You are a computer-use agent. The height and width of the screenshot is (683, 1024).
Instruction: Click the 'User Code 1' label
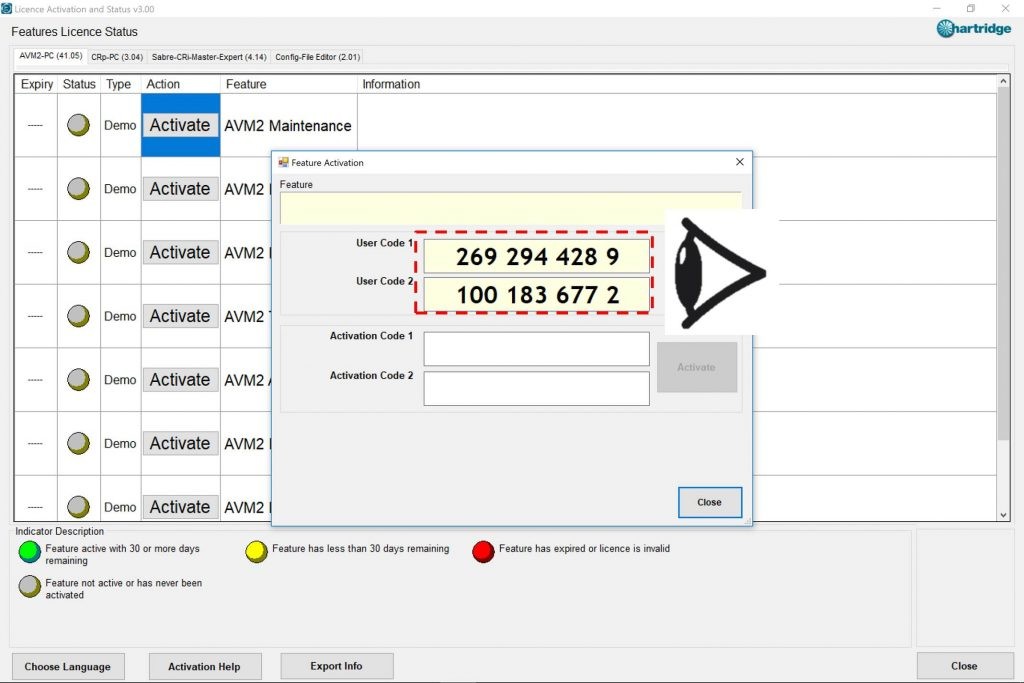pos(385,243)
